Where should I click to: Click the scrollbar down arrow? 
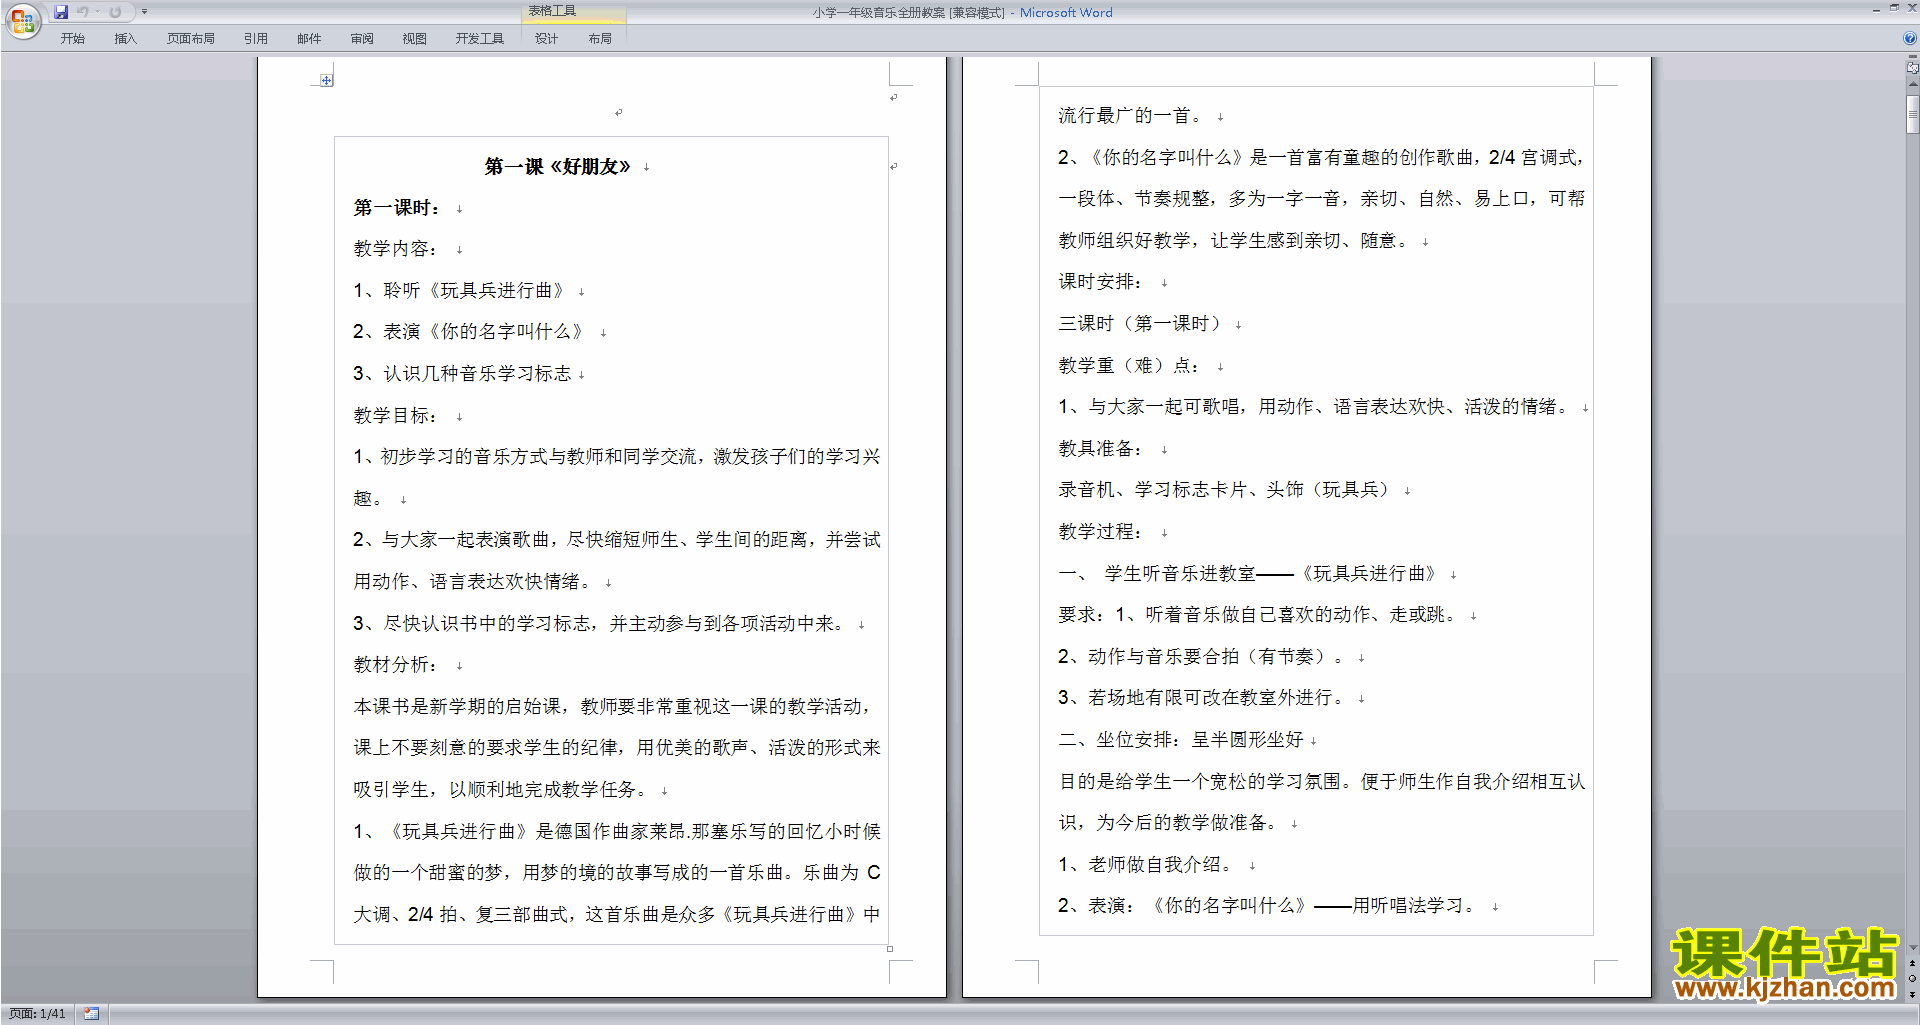pos(1912,948)
